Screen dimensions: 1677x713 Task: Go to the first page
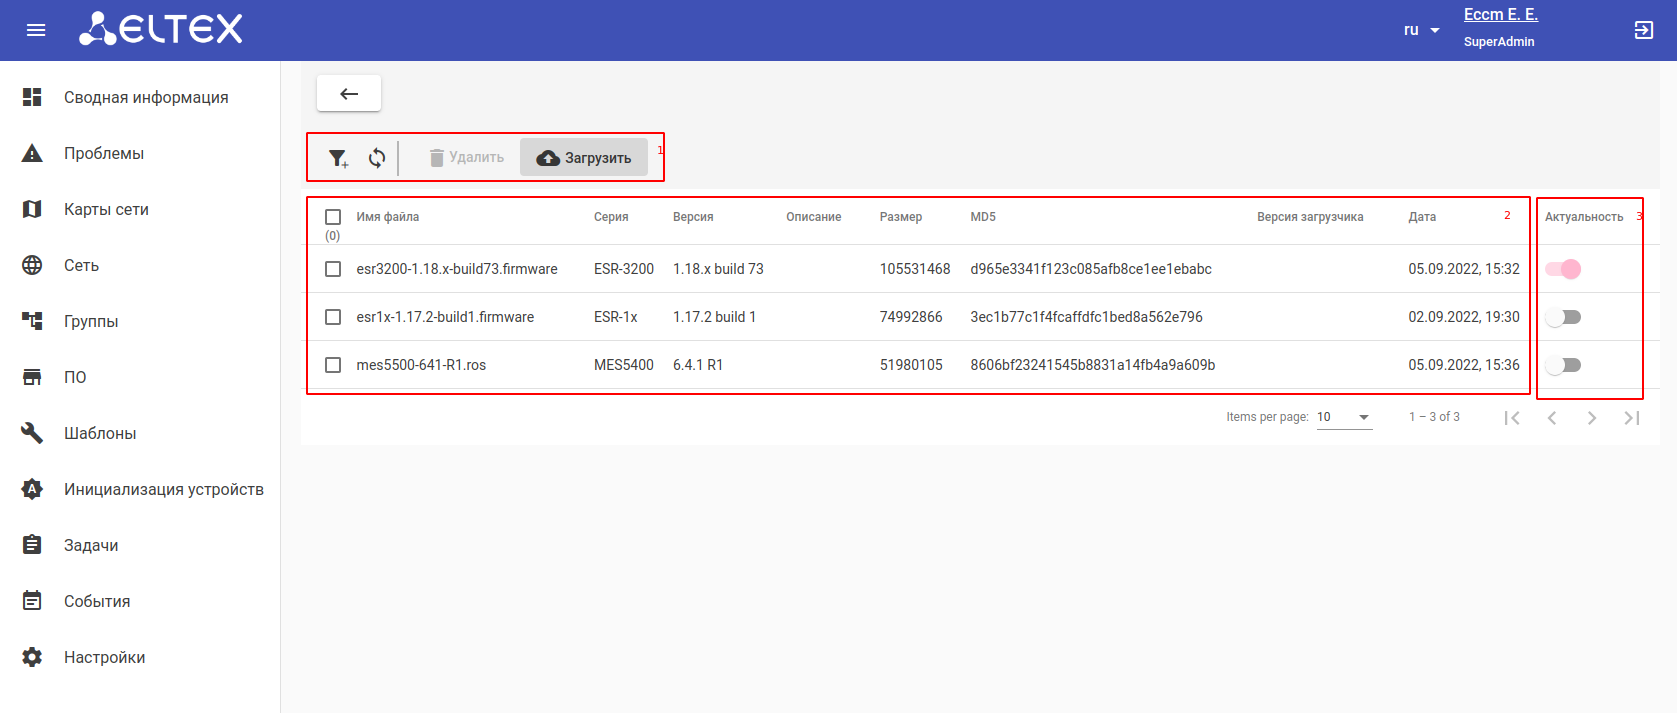(x=1512, y=418)
